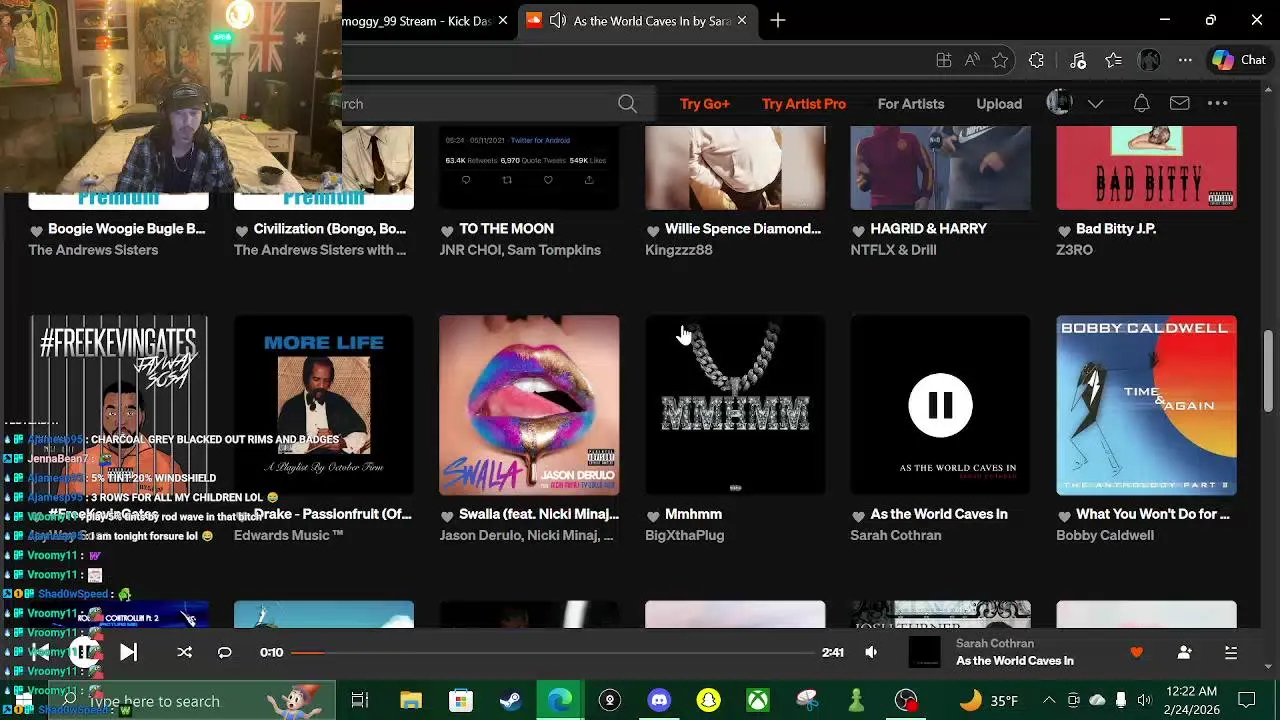Open SoundCloud notifications bell
The height and width of the screenshot is (720, 1280).
pyautogui.click(x=1141, y=104)
